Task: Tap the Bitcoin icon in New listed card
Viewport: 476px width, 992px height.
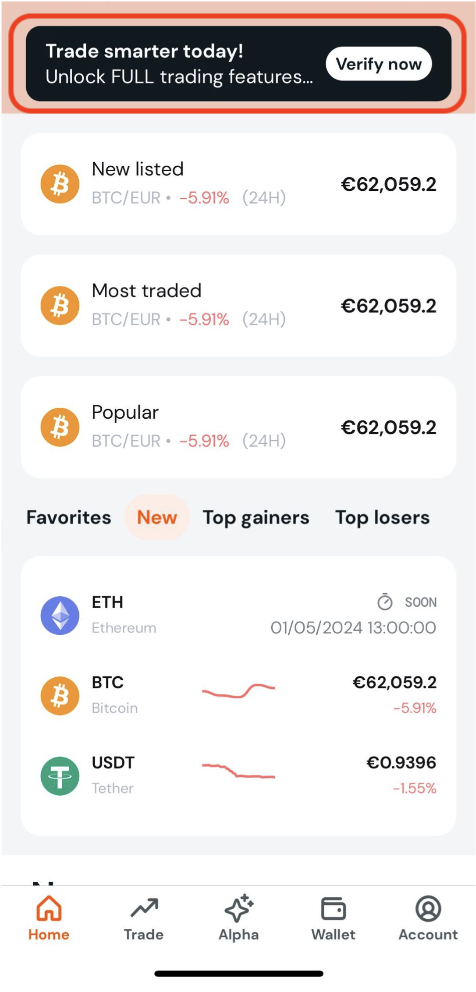Action: pos(60,184)
